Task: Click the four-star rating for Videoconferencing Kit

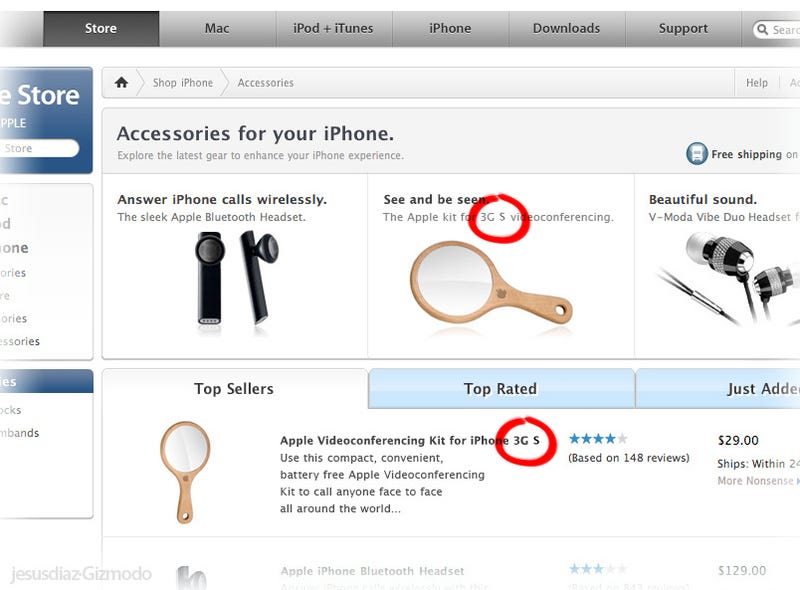Action: click(x=597, y=438)
